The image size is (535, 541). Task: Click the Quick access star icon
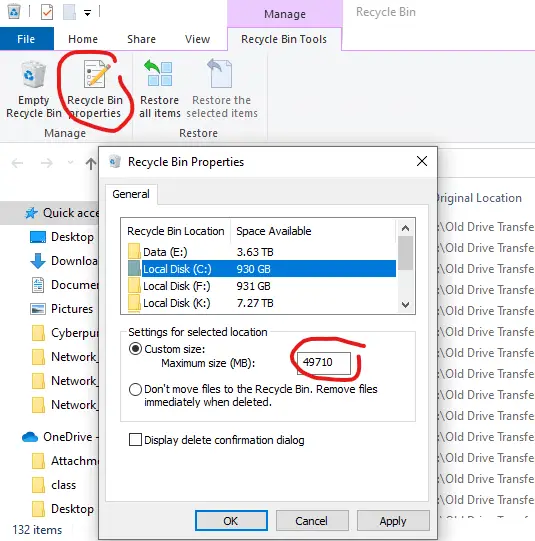coord(31,213)
